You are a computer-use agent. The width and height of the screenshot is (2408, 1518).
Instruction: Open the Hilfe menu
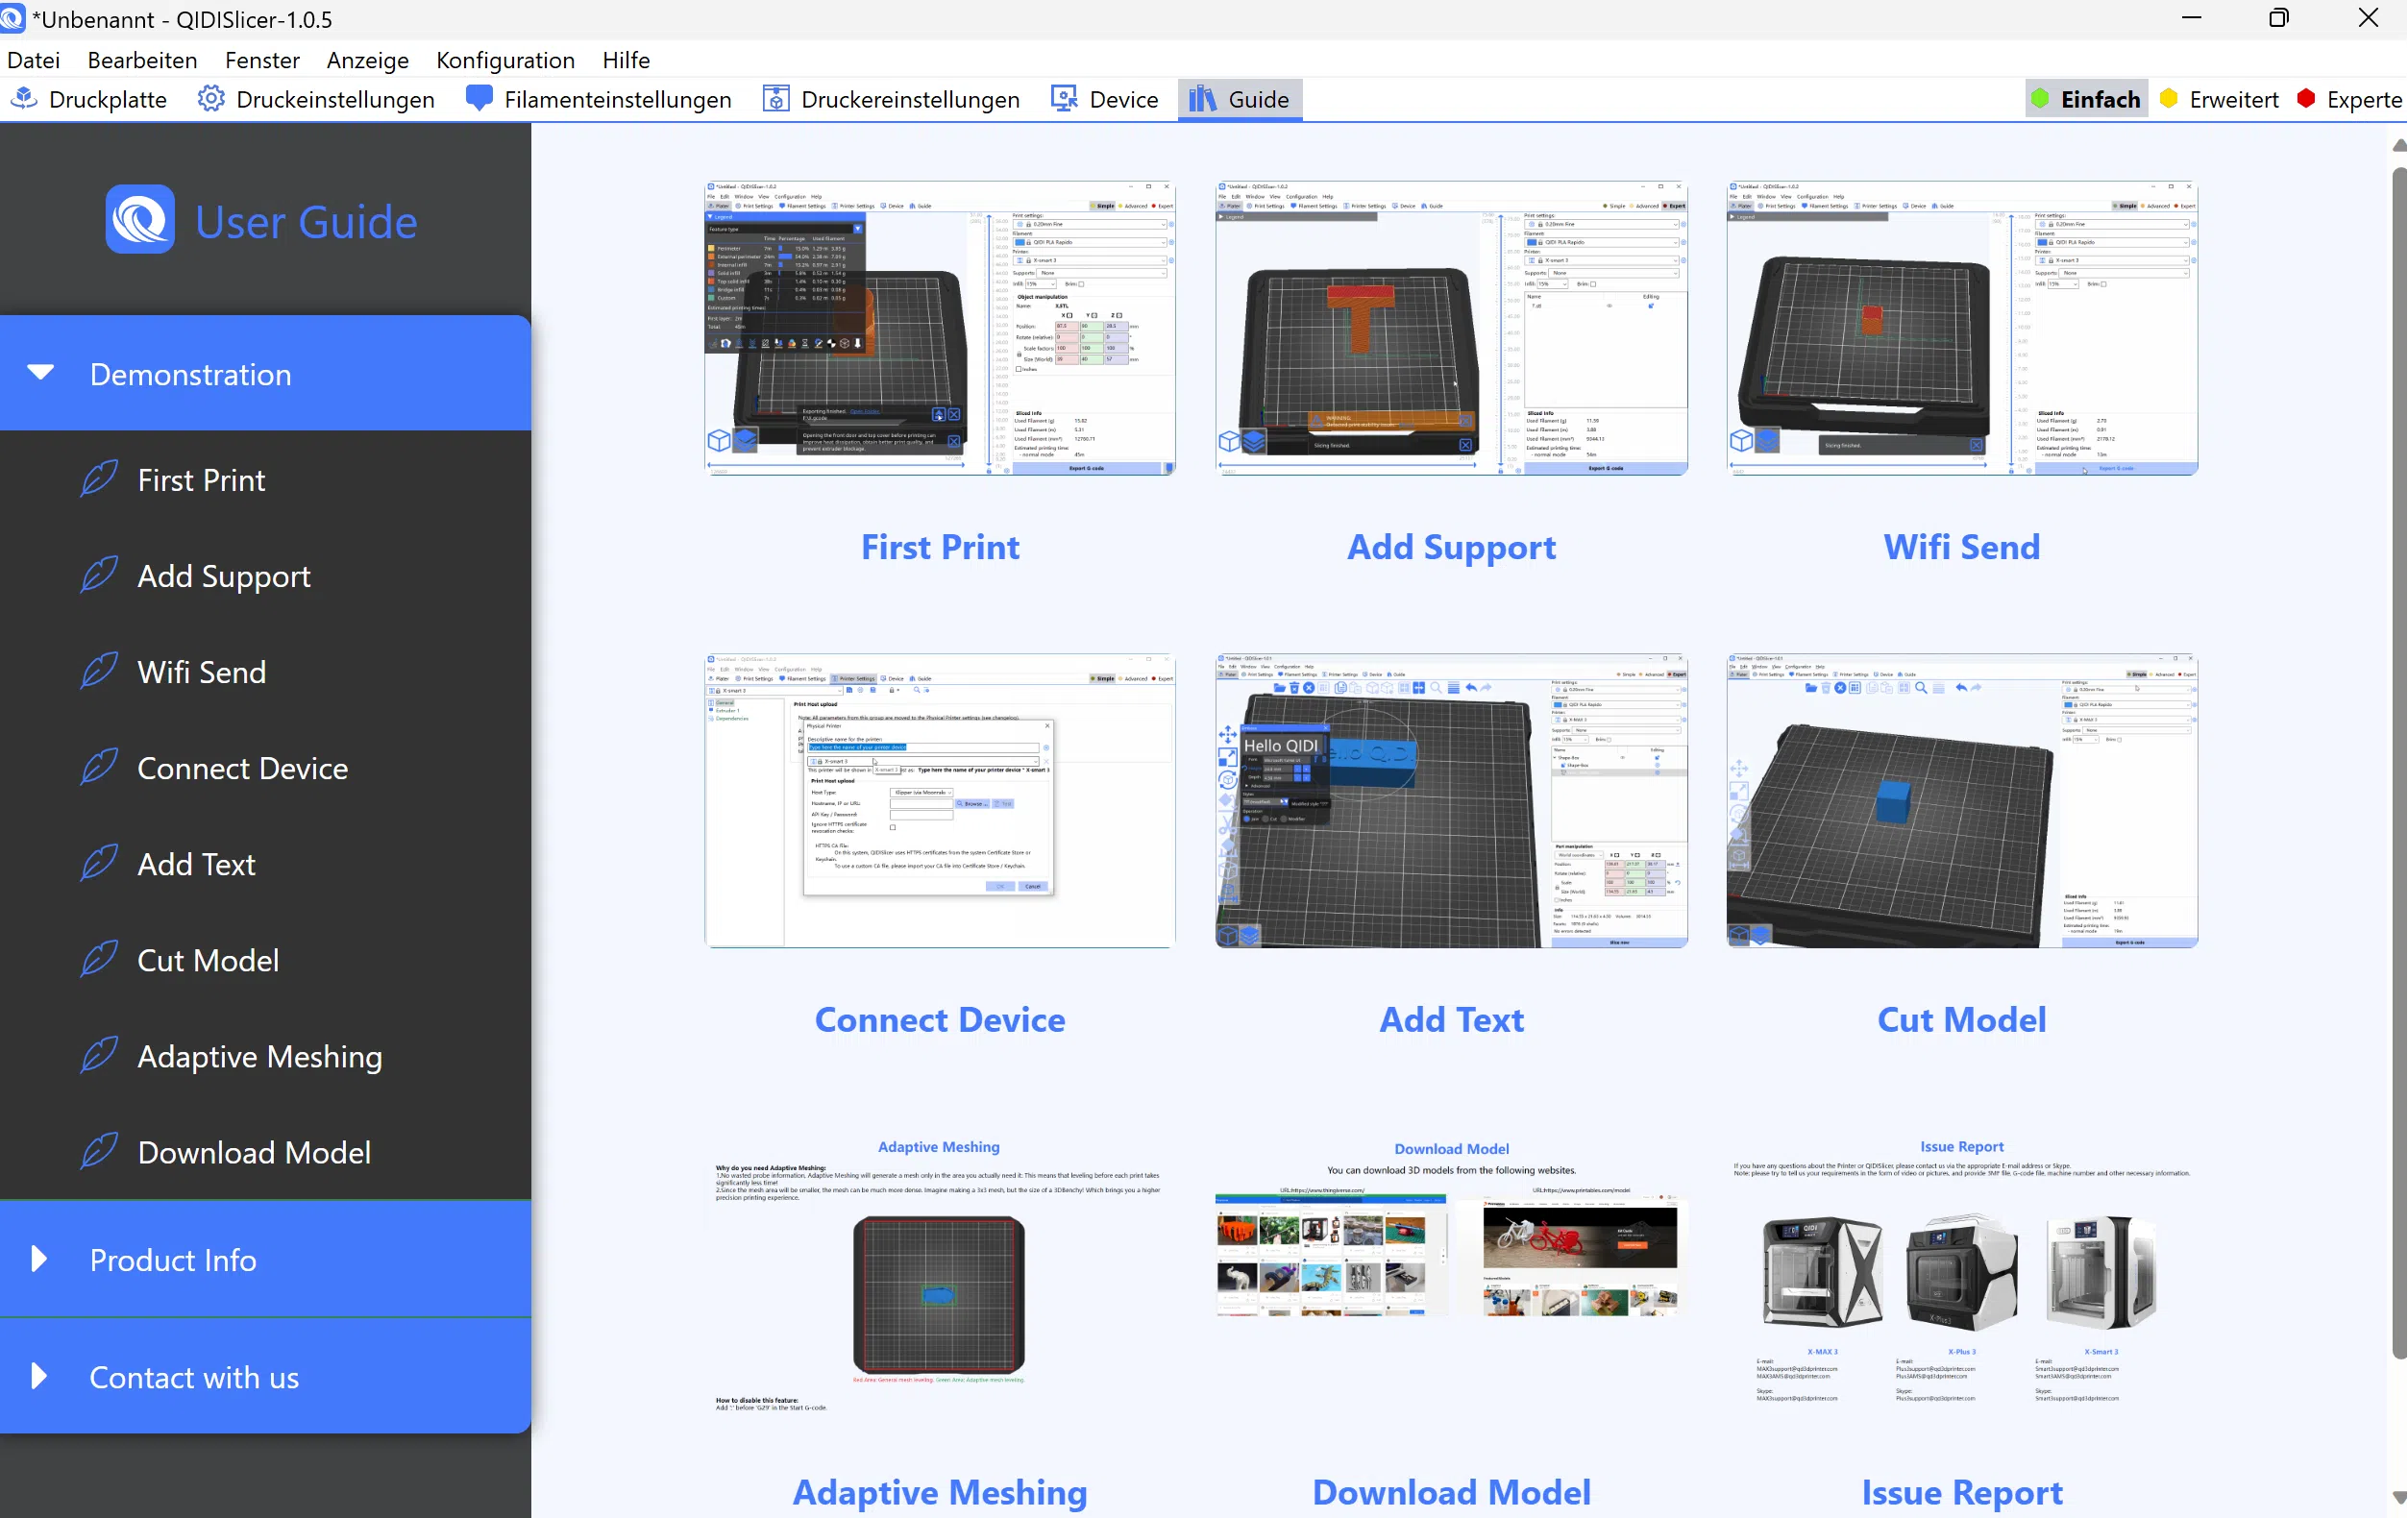pos(626,60)
